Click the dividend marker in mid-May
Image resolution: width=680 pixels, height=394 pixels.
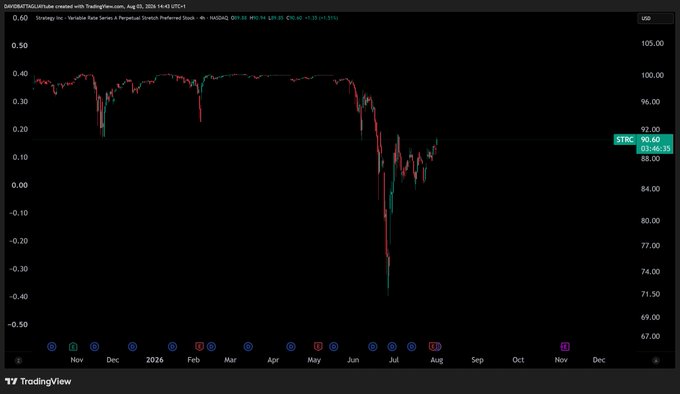333,346
